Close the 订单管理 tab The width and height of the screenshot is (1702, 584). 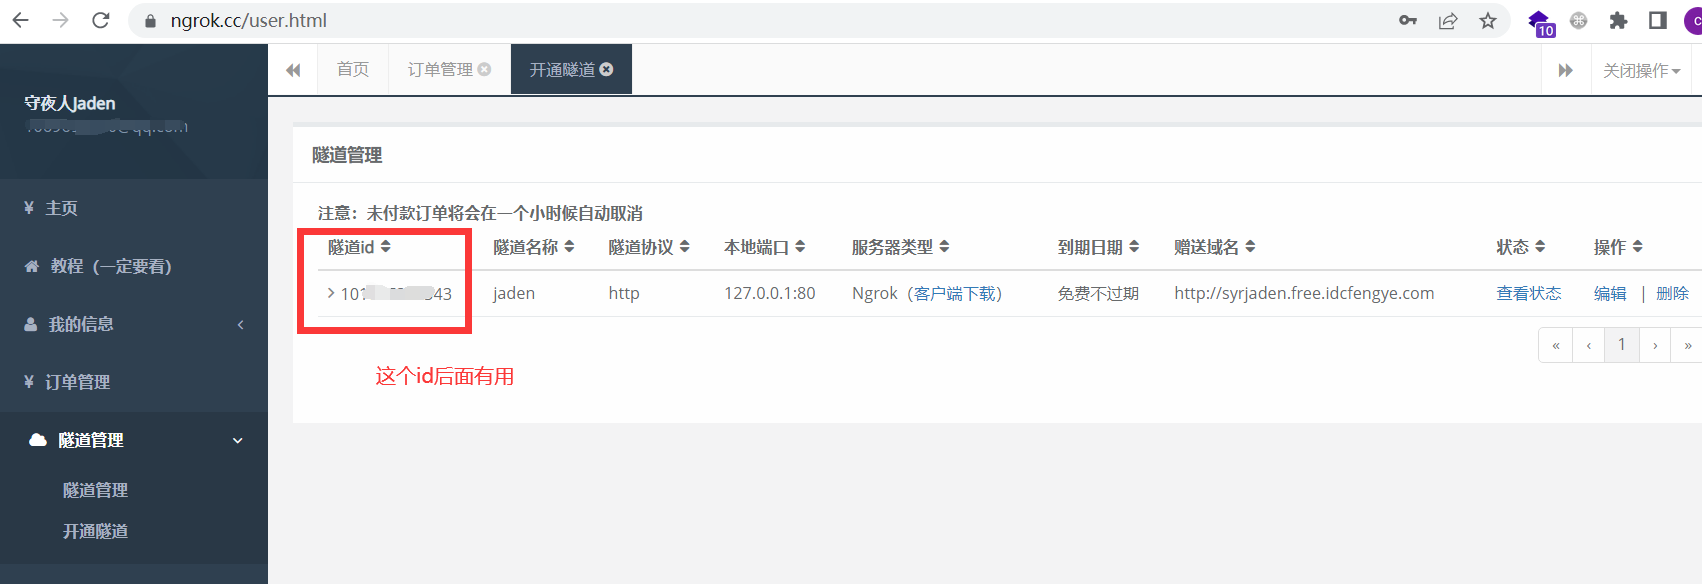click(x=485, y=69)
